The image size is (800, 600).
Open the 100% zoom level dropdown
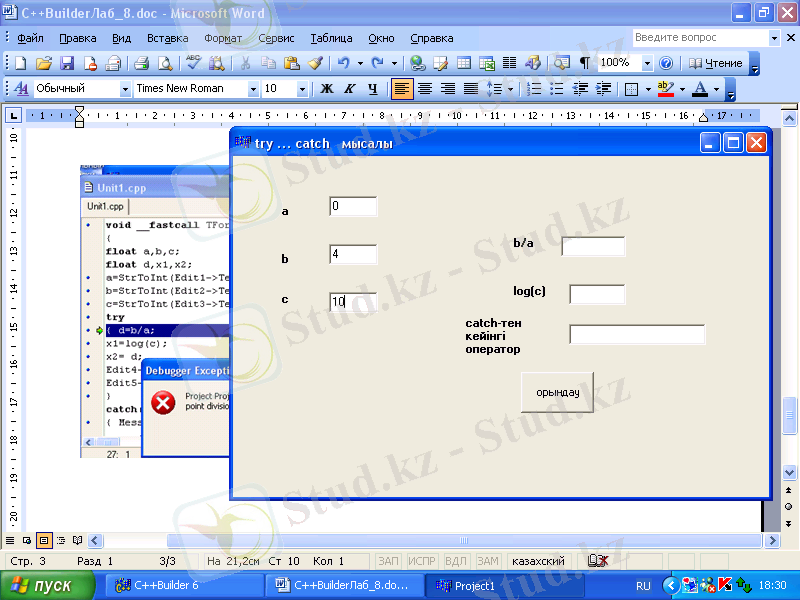click(647, 63)
